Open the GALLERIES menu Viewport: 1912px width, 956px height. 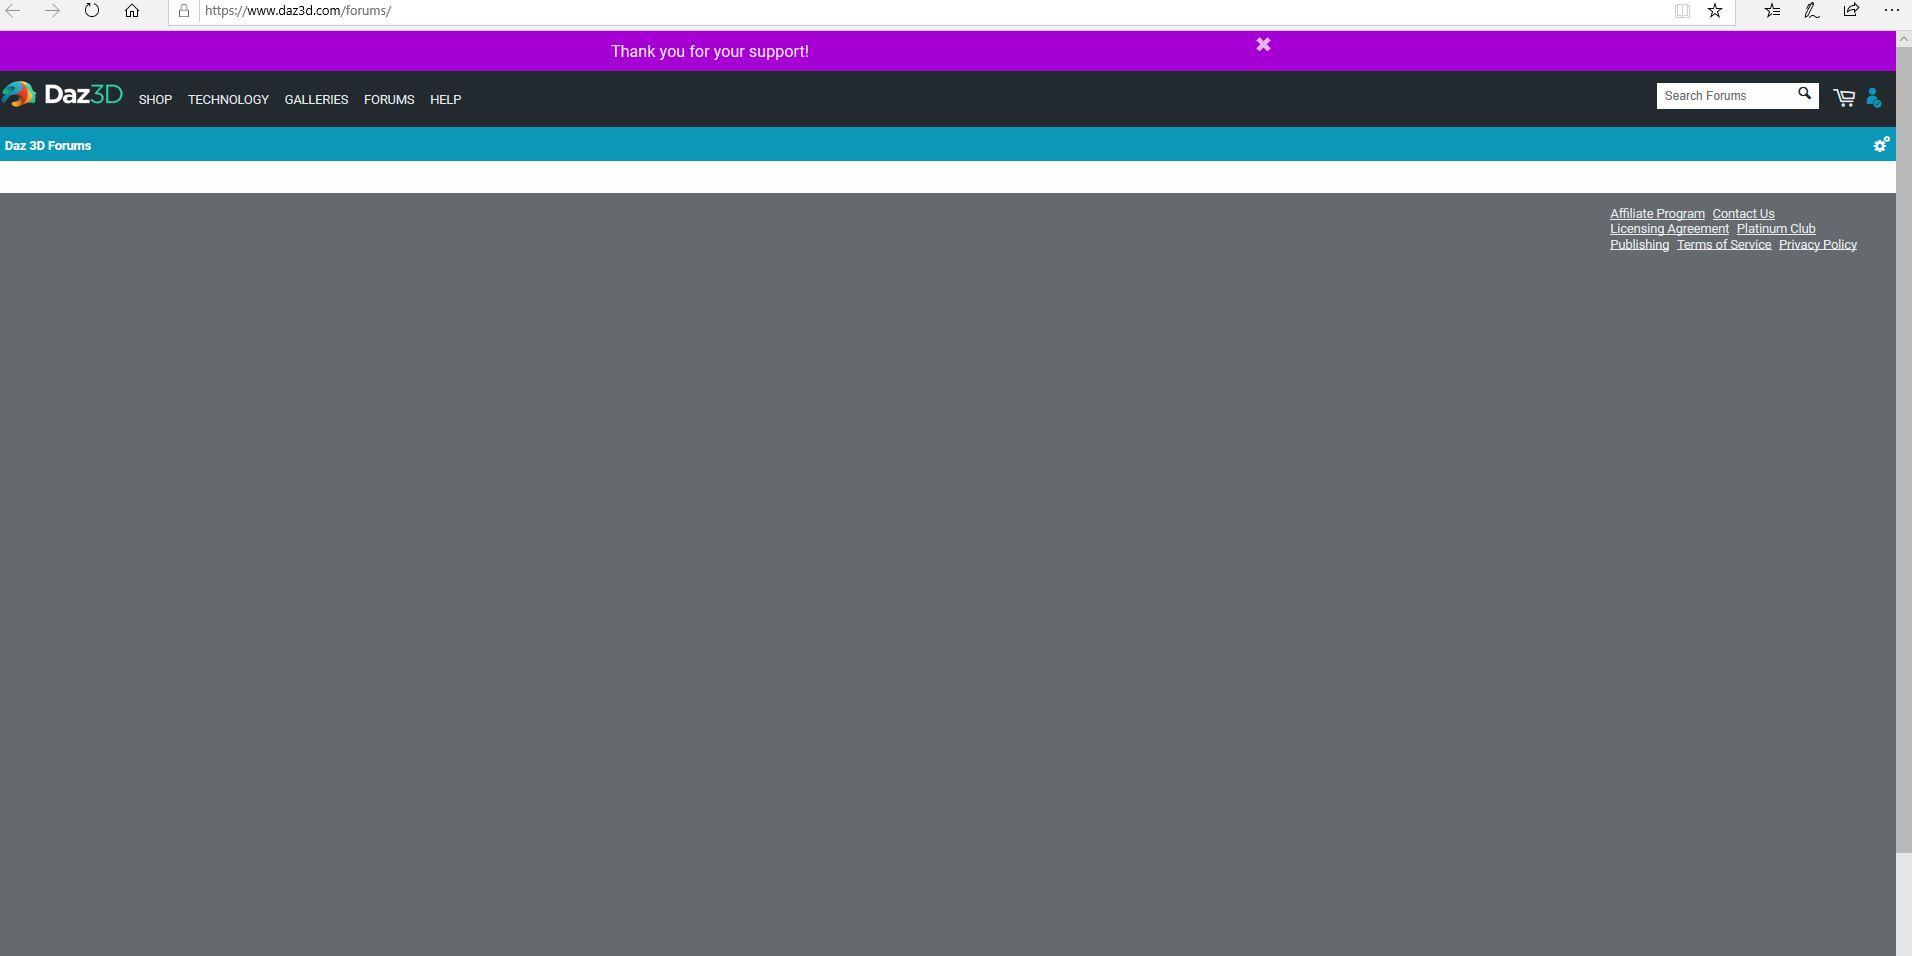pyautogui.click(x=316, y=99)
